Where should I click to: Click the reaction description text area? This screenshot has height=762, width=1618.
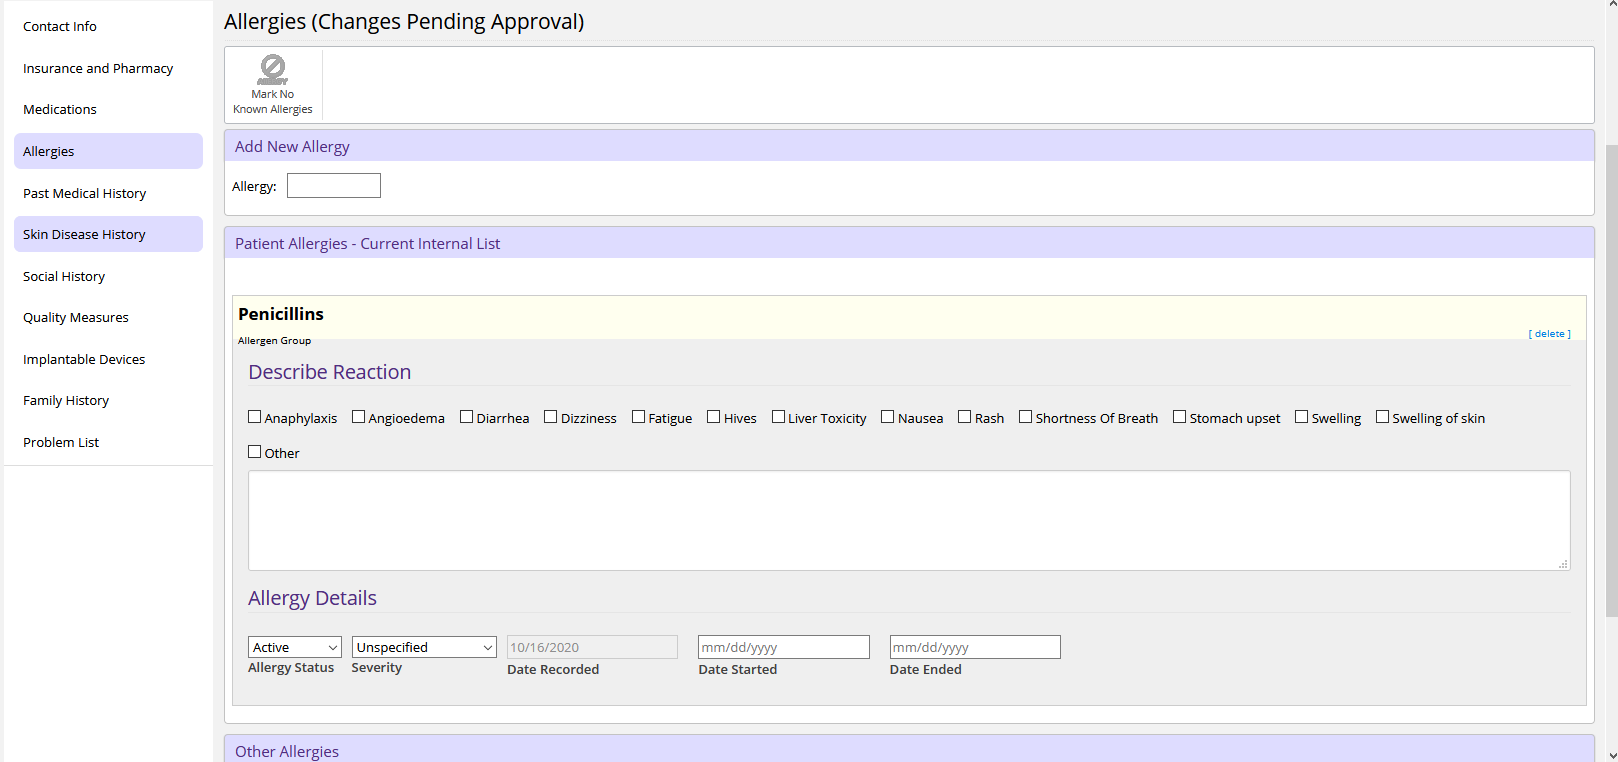tap(909, 521)
